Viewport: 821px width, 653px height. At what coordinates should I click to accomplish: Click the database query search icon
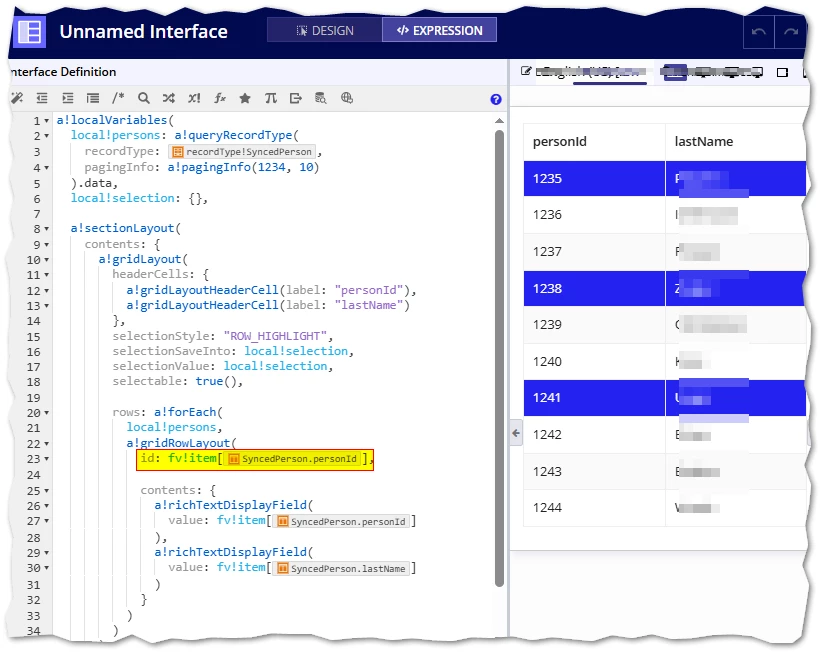click(320, 98)
